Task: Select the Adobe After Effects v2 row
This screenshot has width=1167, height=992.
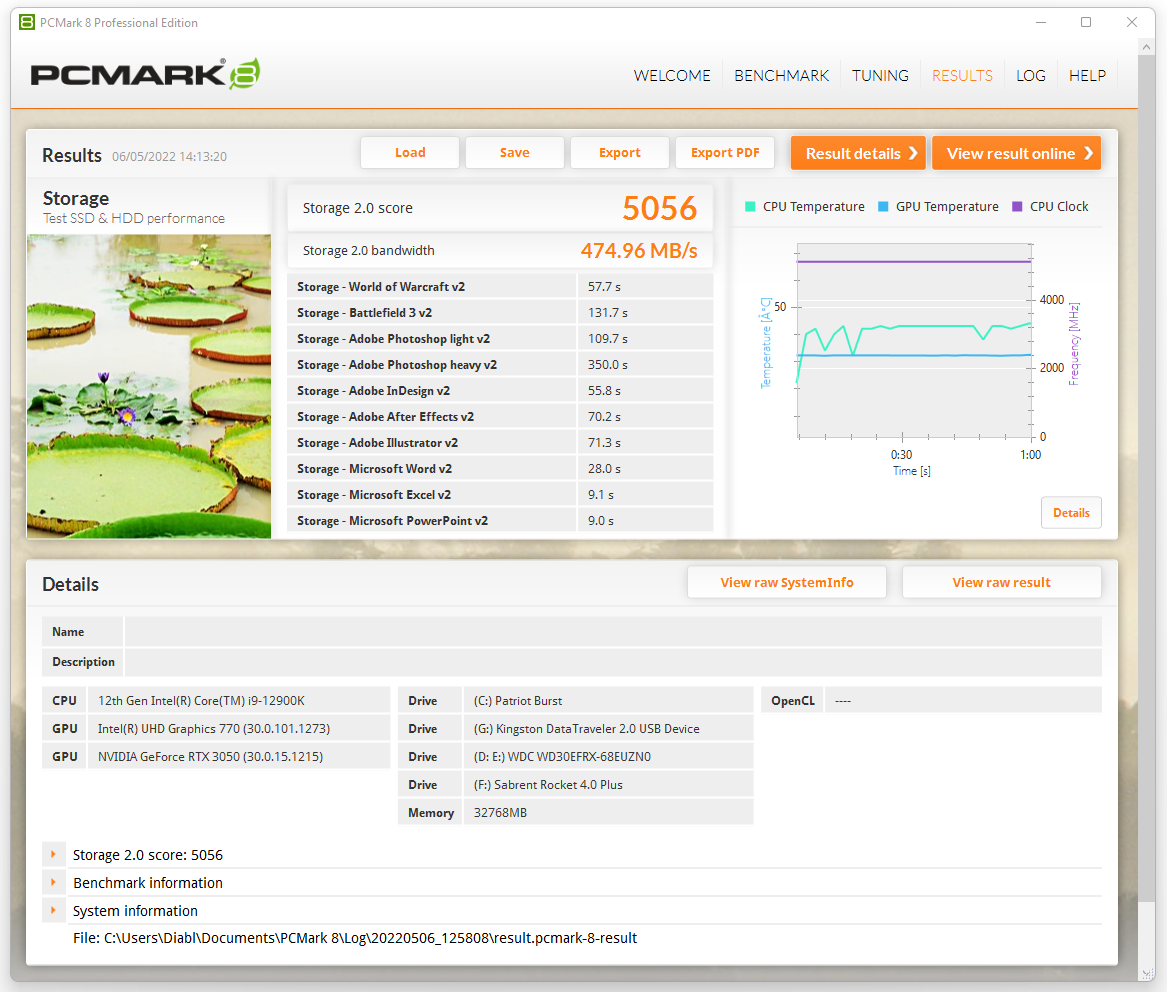Action: pyautogui.click(x=500, y=417)
